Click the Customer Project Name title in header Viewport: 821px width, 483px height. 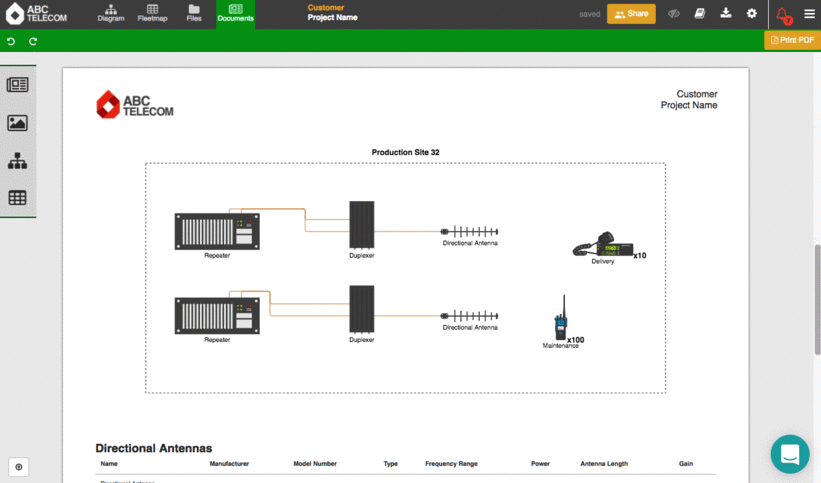click(332, 13)
